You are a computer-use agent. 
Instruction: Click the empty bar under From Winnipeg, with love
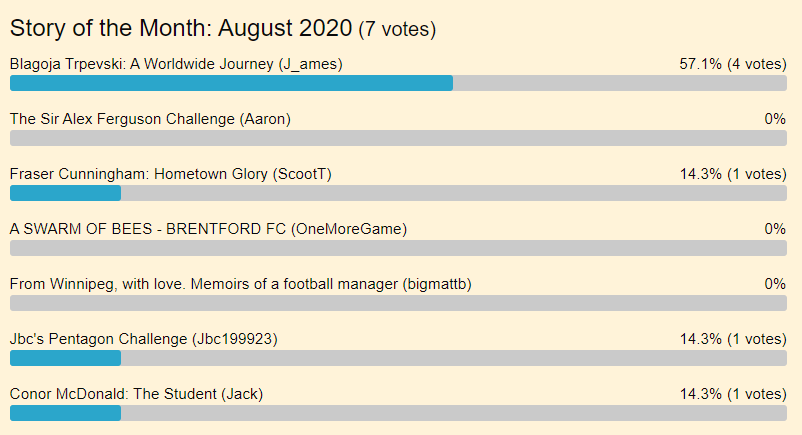(398, 303)
